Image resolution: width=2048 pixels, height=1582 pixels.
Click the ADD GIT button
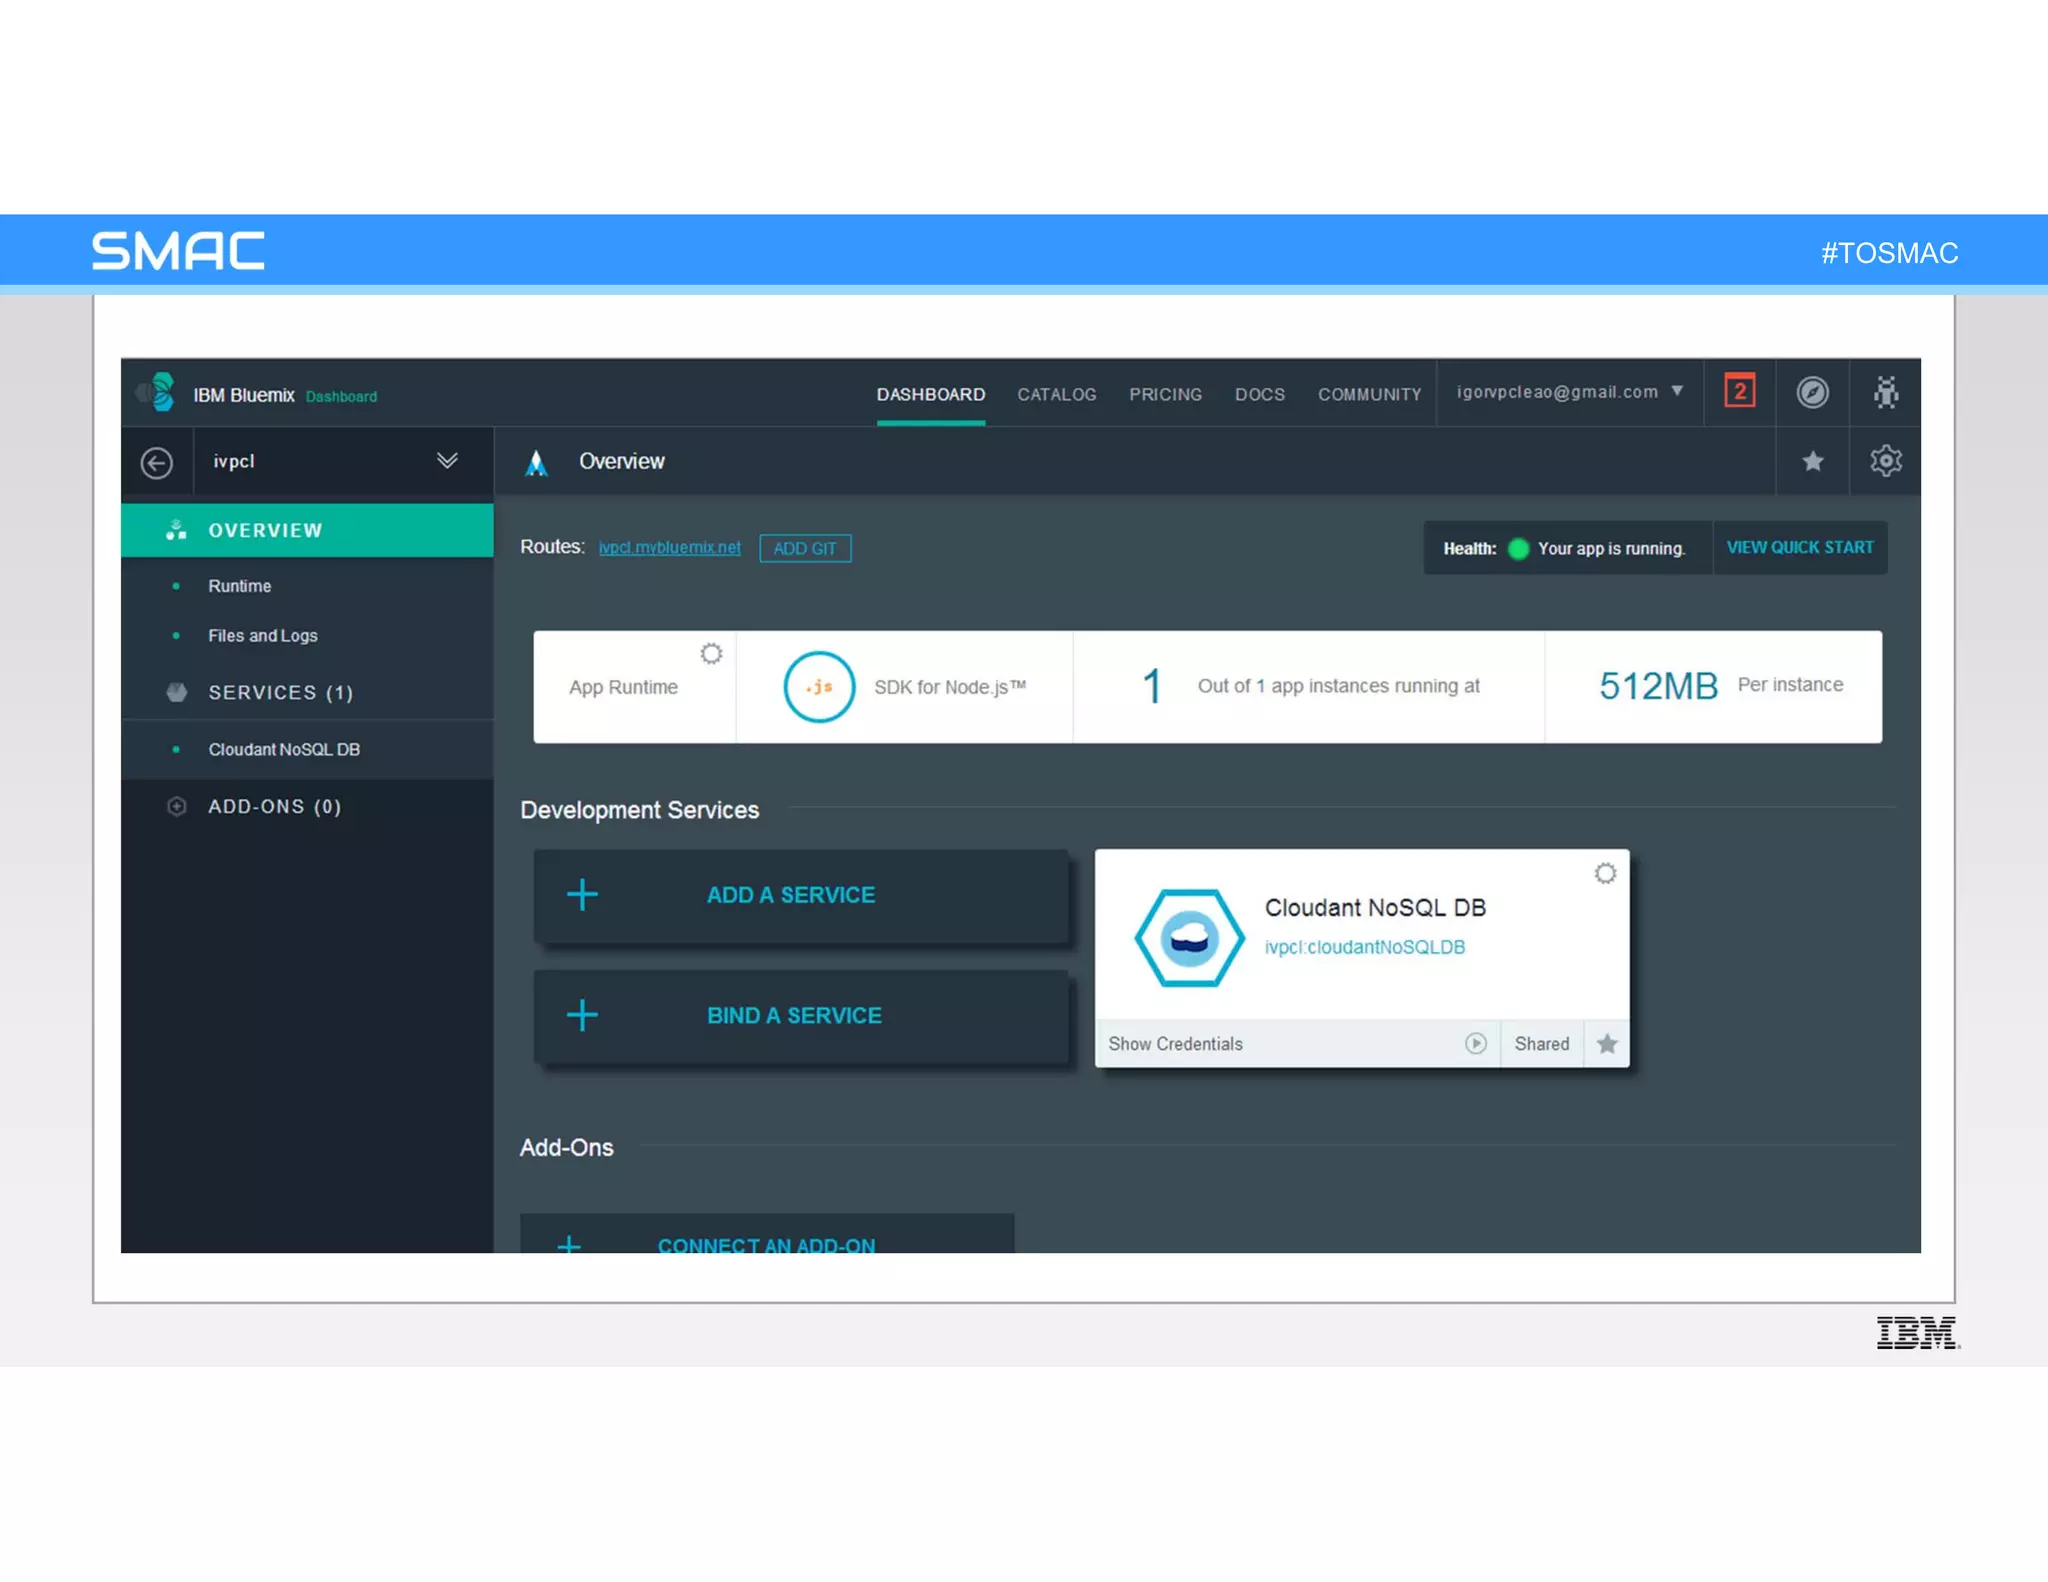click(805, 549)
